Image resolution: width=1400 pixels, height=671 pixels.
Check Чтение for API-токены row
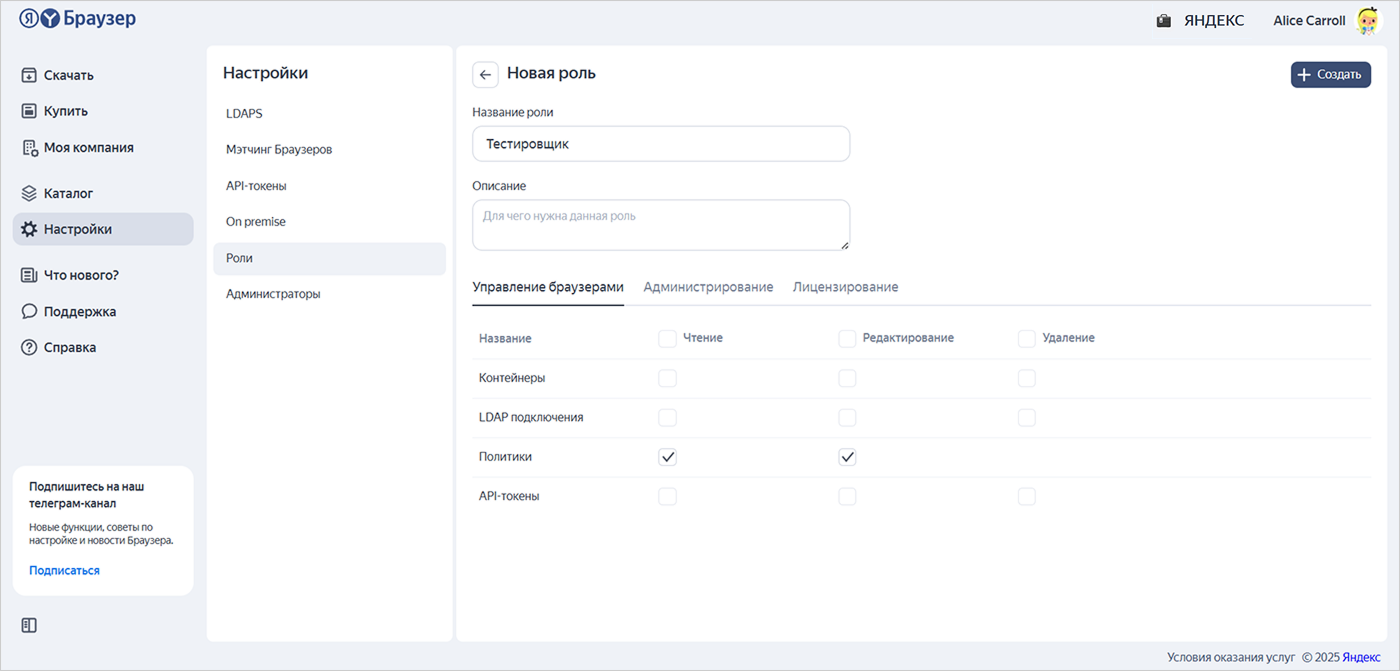[667, 496]
